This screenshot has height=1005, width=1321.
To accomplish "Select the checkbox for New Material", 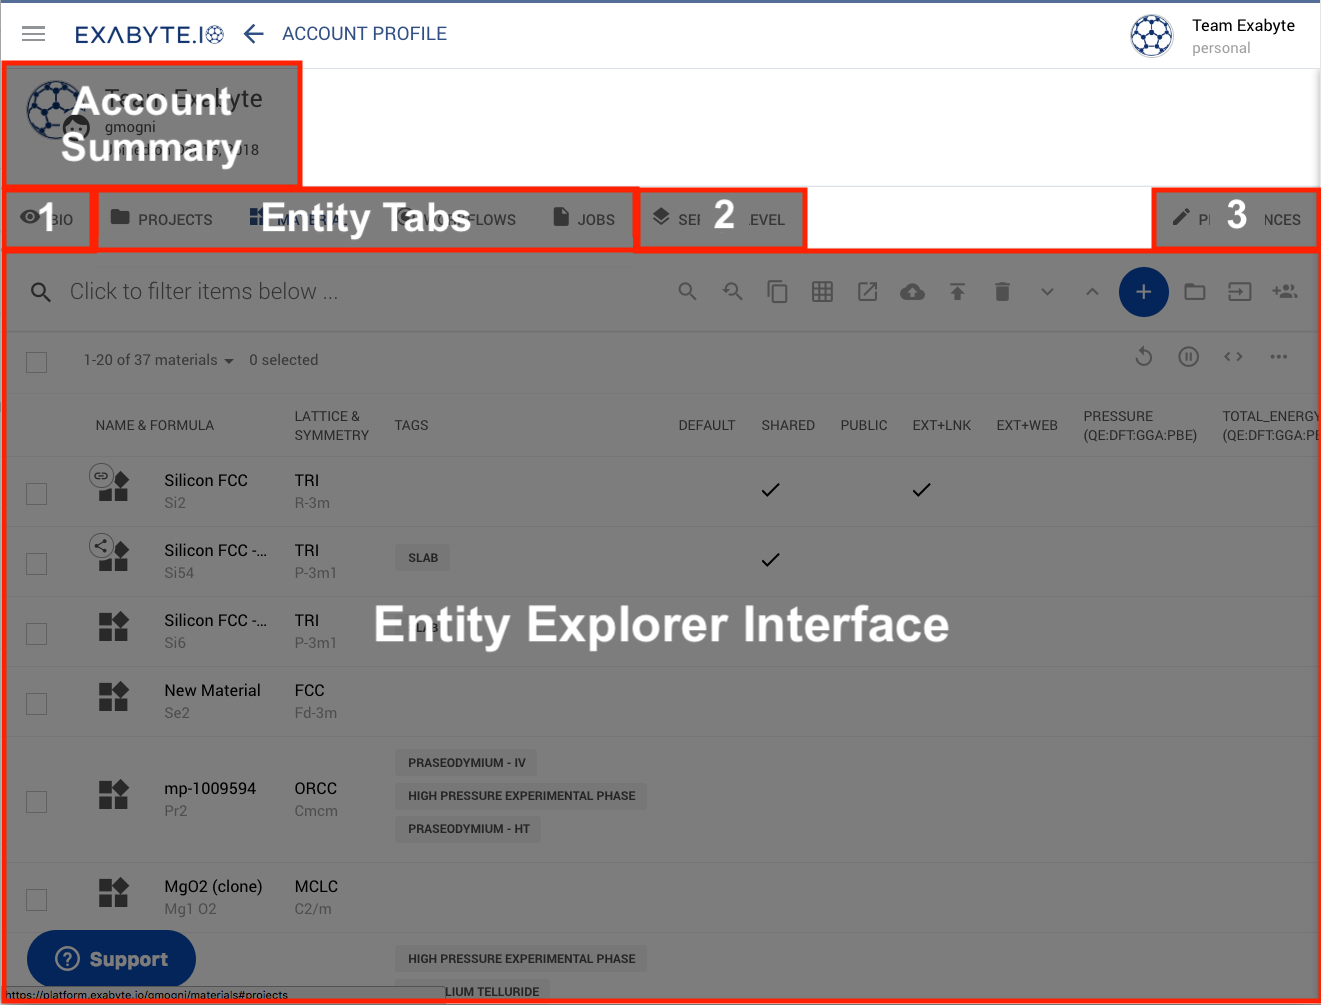I will (36, 703).
